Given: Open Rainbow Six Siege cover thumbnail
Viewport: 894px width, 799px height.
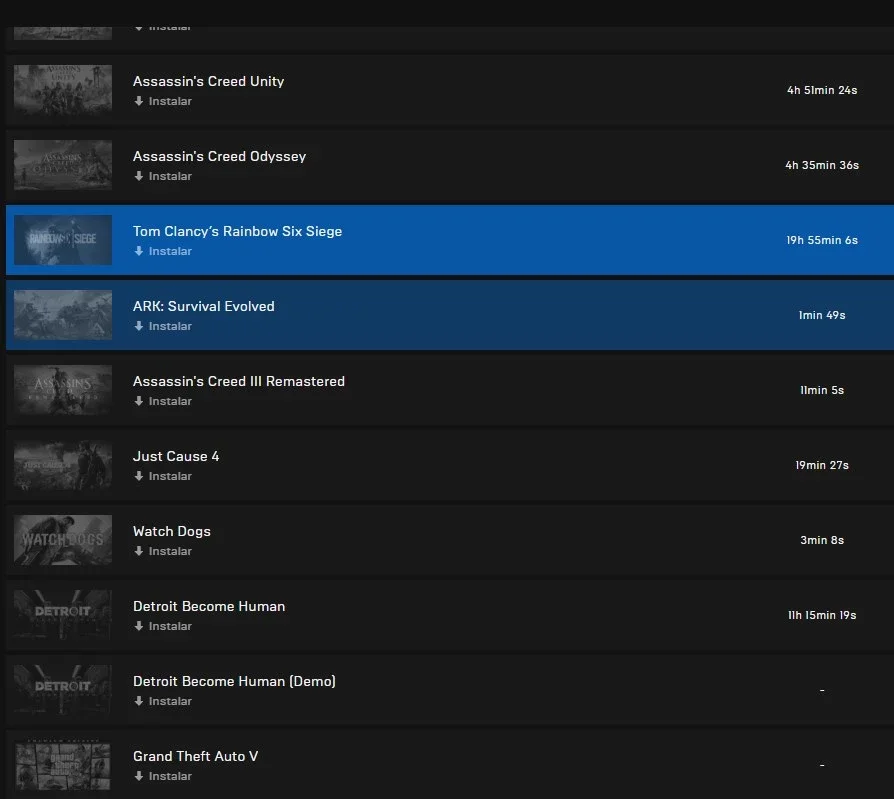Looking at the screenshot, I should 63,240.
